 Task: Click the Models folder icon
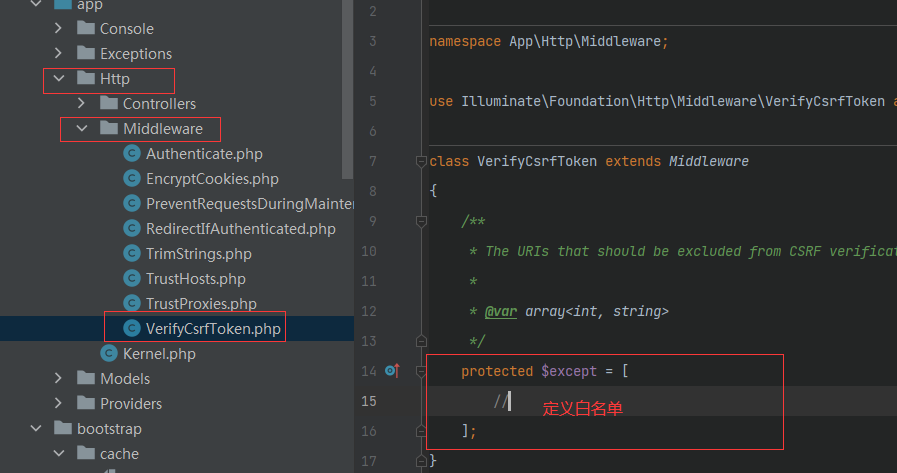pyautogui.click(x=86, y=377)
